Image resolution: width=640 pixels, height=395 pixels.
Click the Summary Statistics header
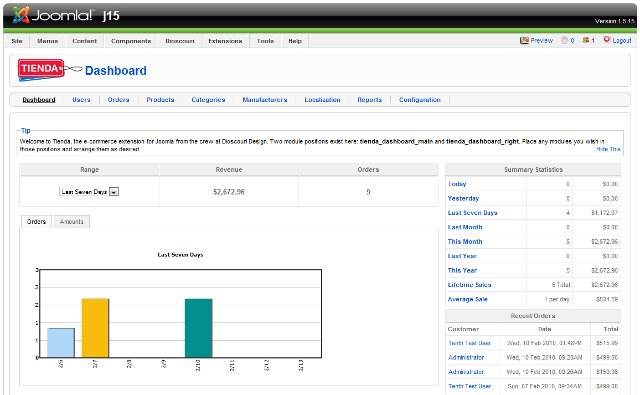click(533, 169)
